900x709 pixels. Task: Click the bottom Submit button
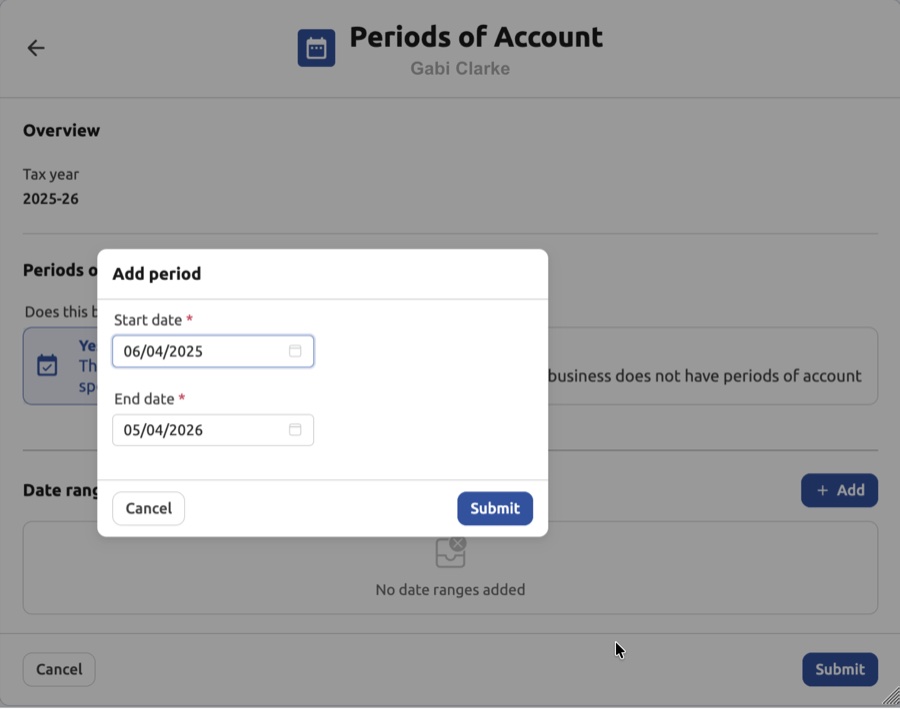(x=839, y=669)
